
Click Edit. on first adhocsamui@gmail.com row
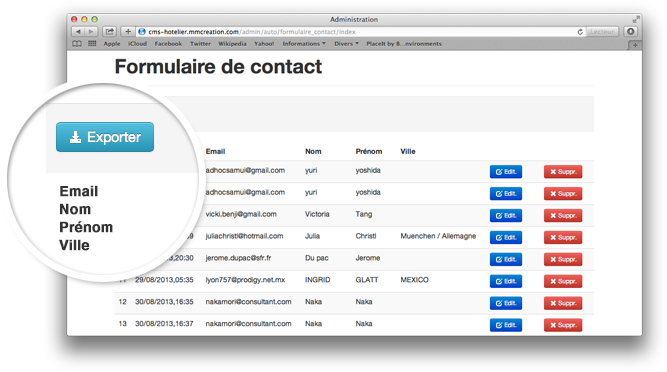coord(506,172)
